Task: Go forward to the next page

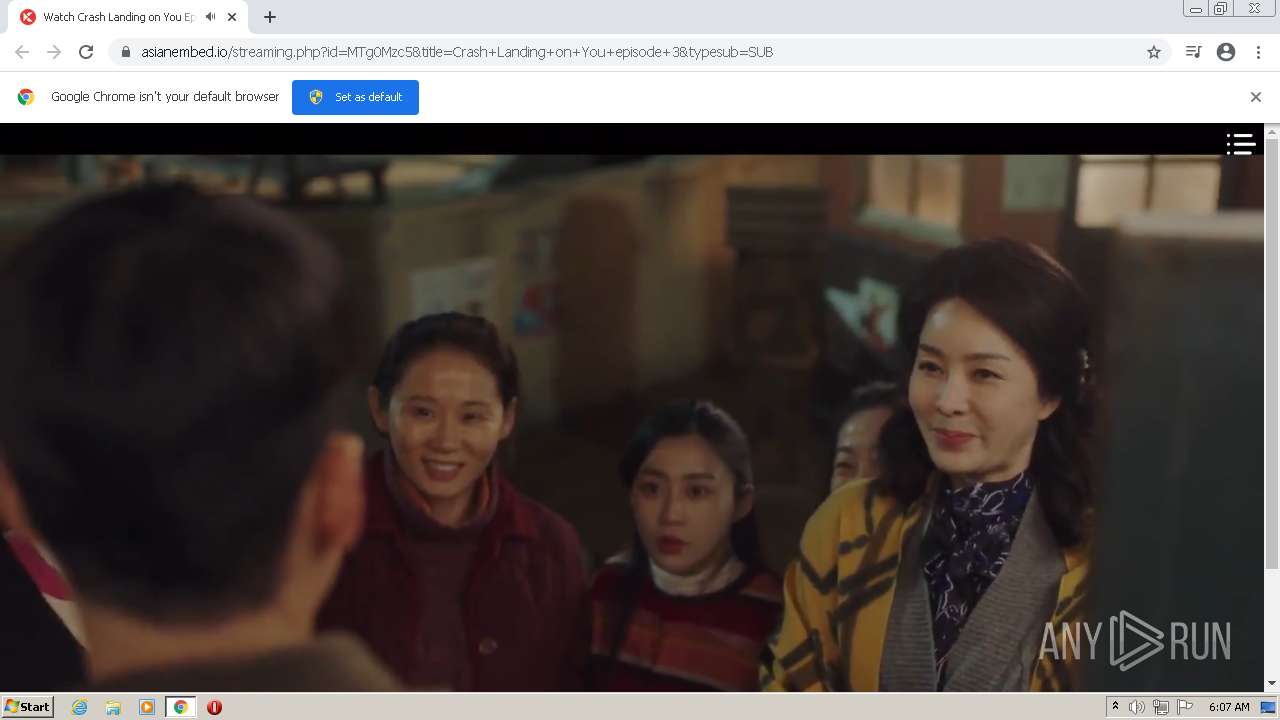Action: [x=54, y=52]
